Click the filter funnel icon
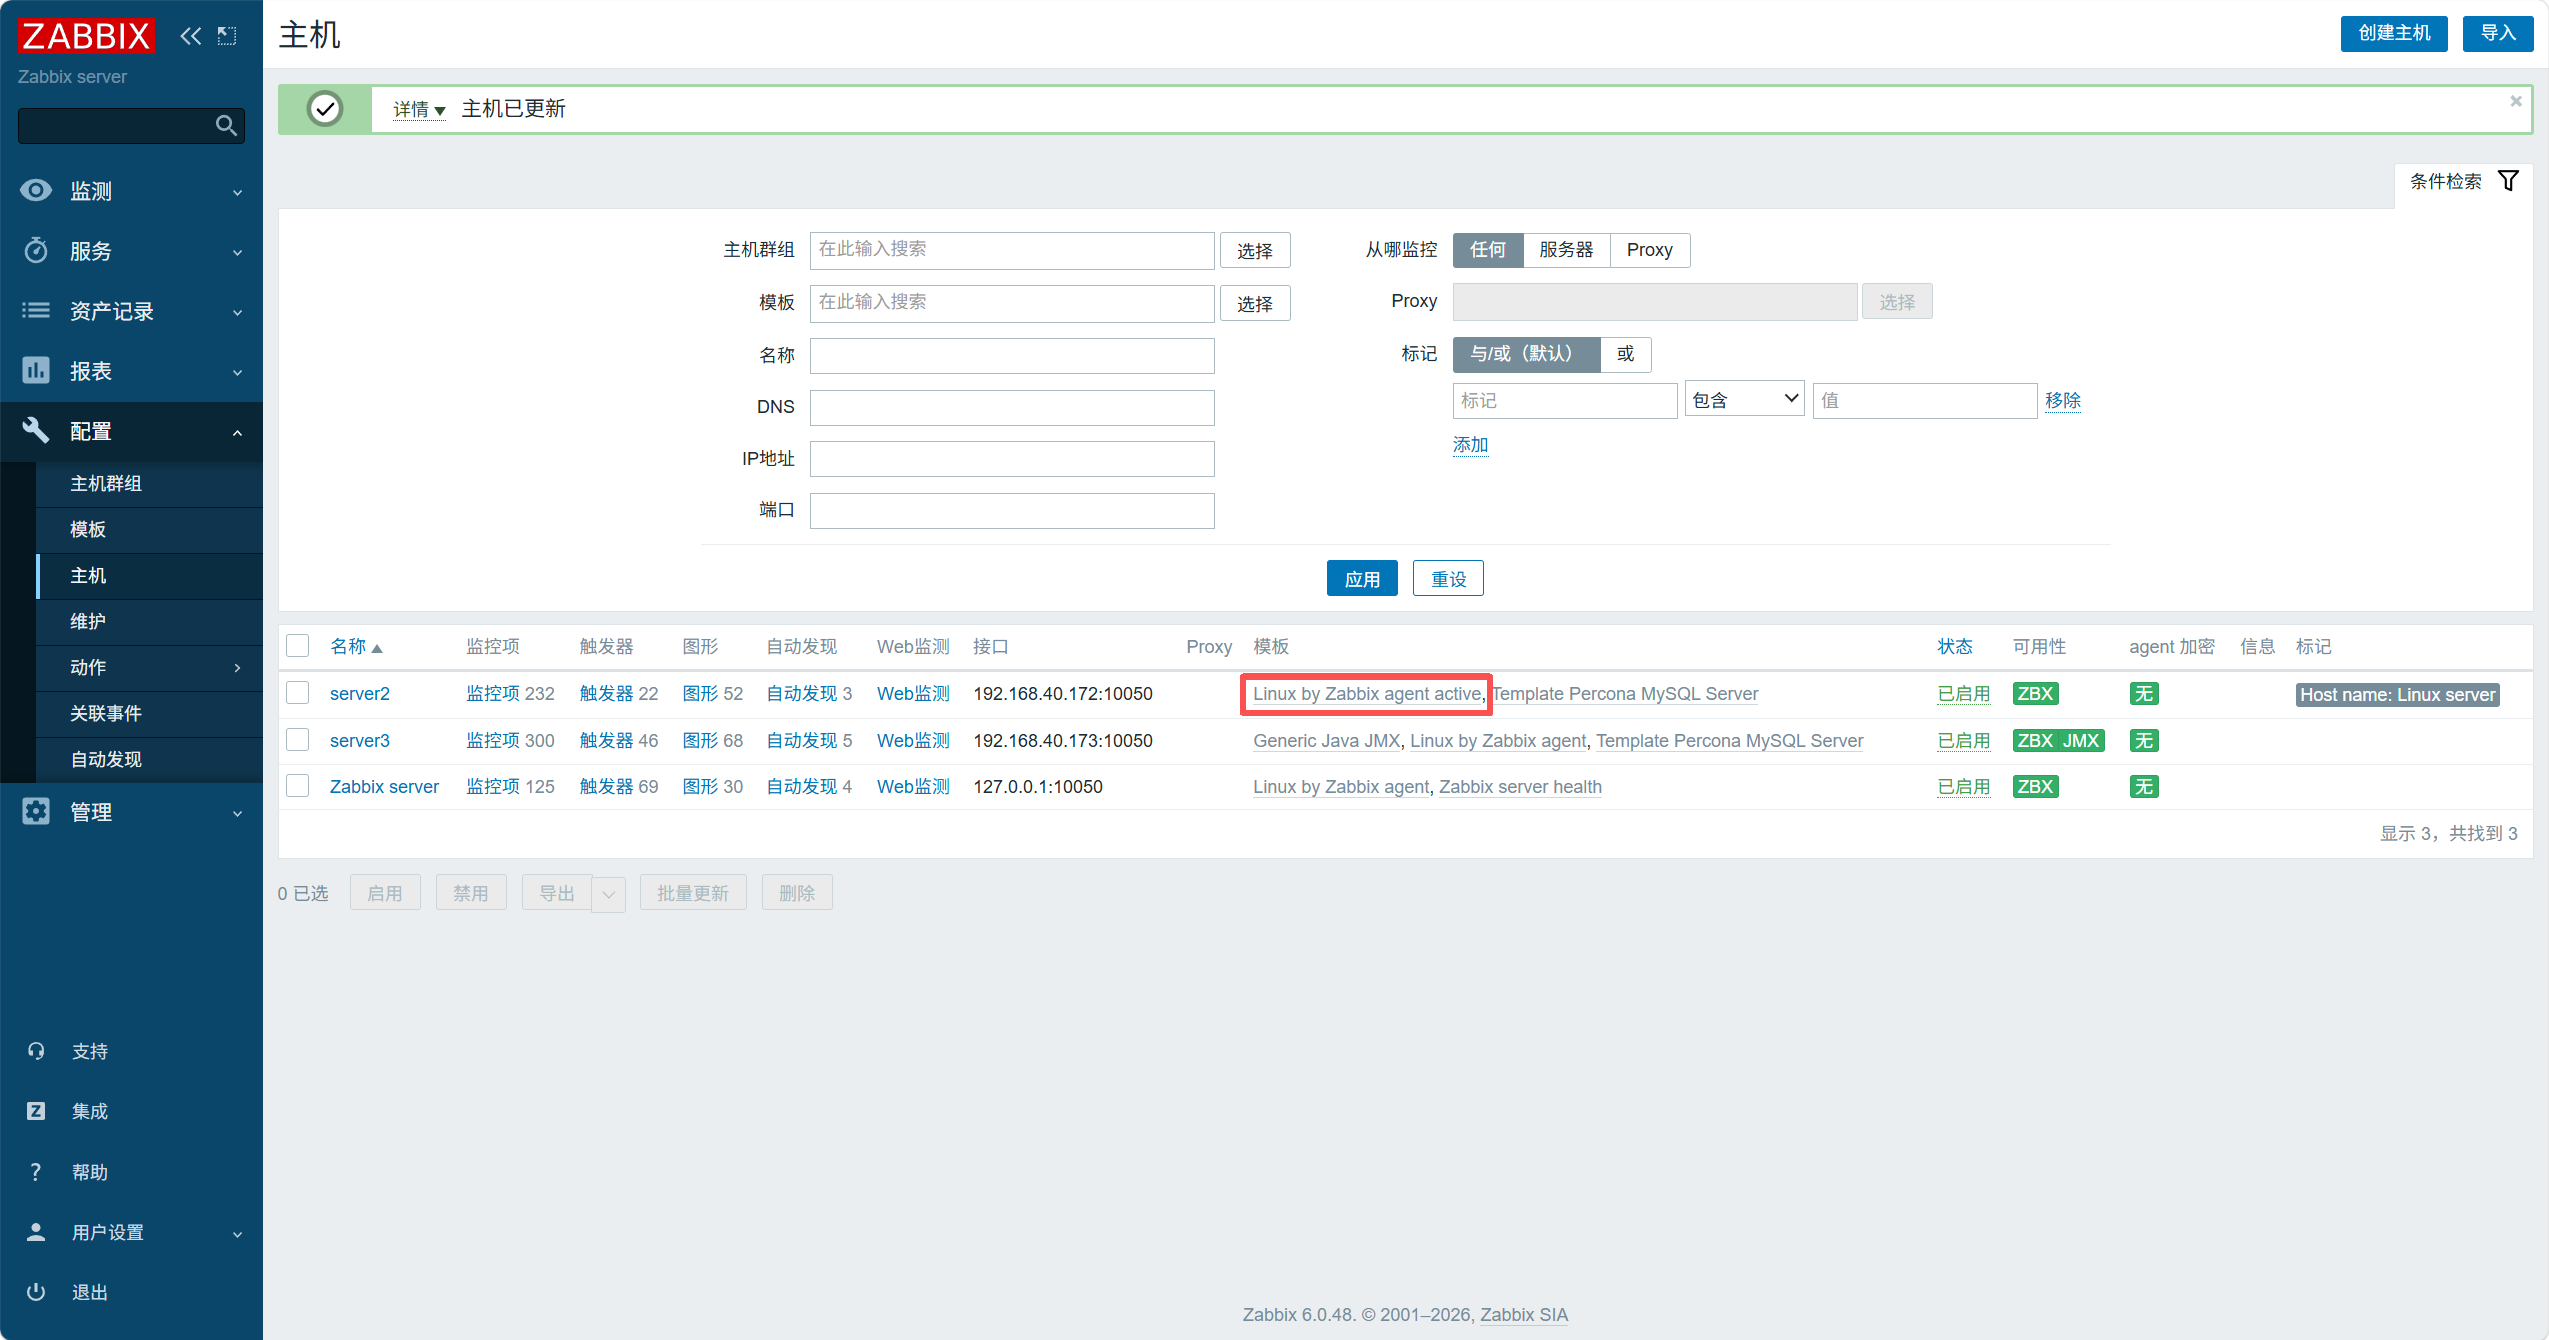This screenshot has height=1340, width=2549. click(x=2508, y=181)
